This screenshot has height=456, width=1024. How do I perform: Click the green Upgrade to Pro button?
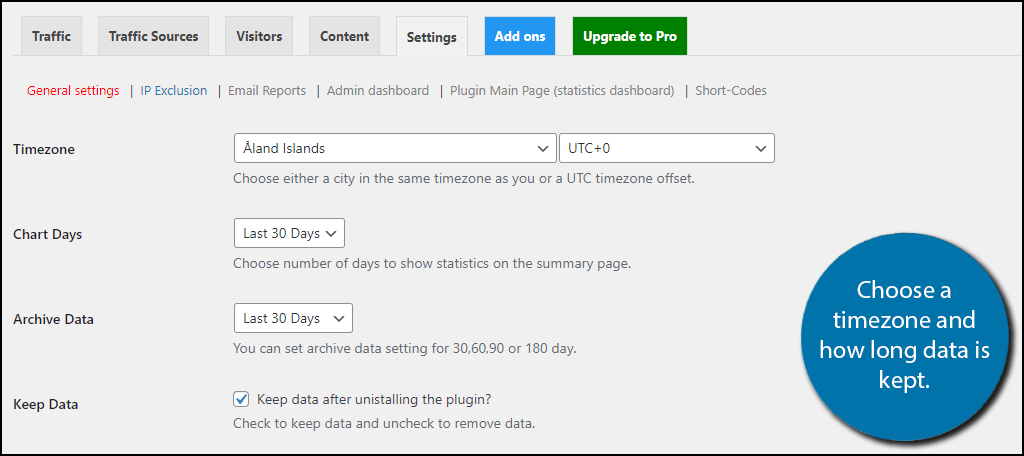click(630, 36)
